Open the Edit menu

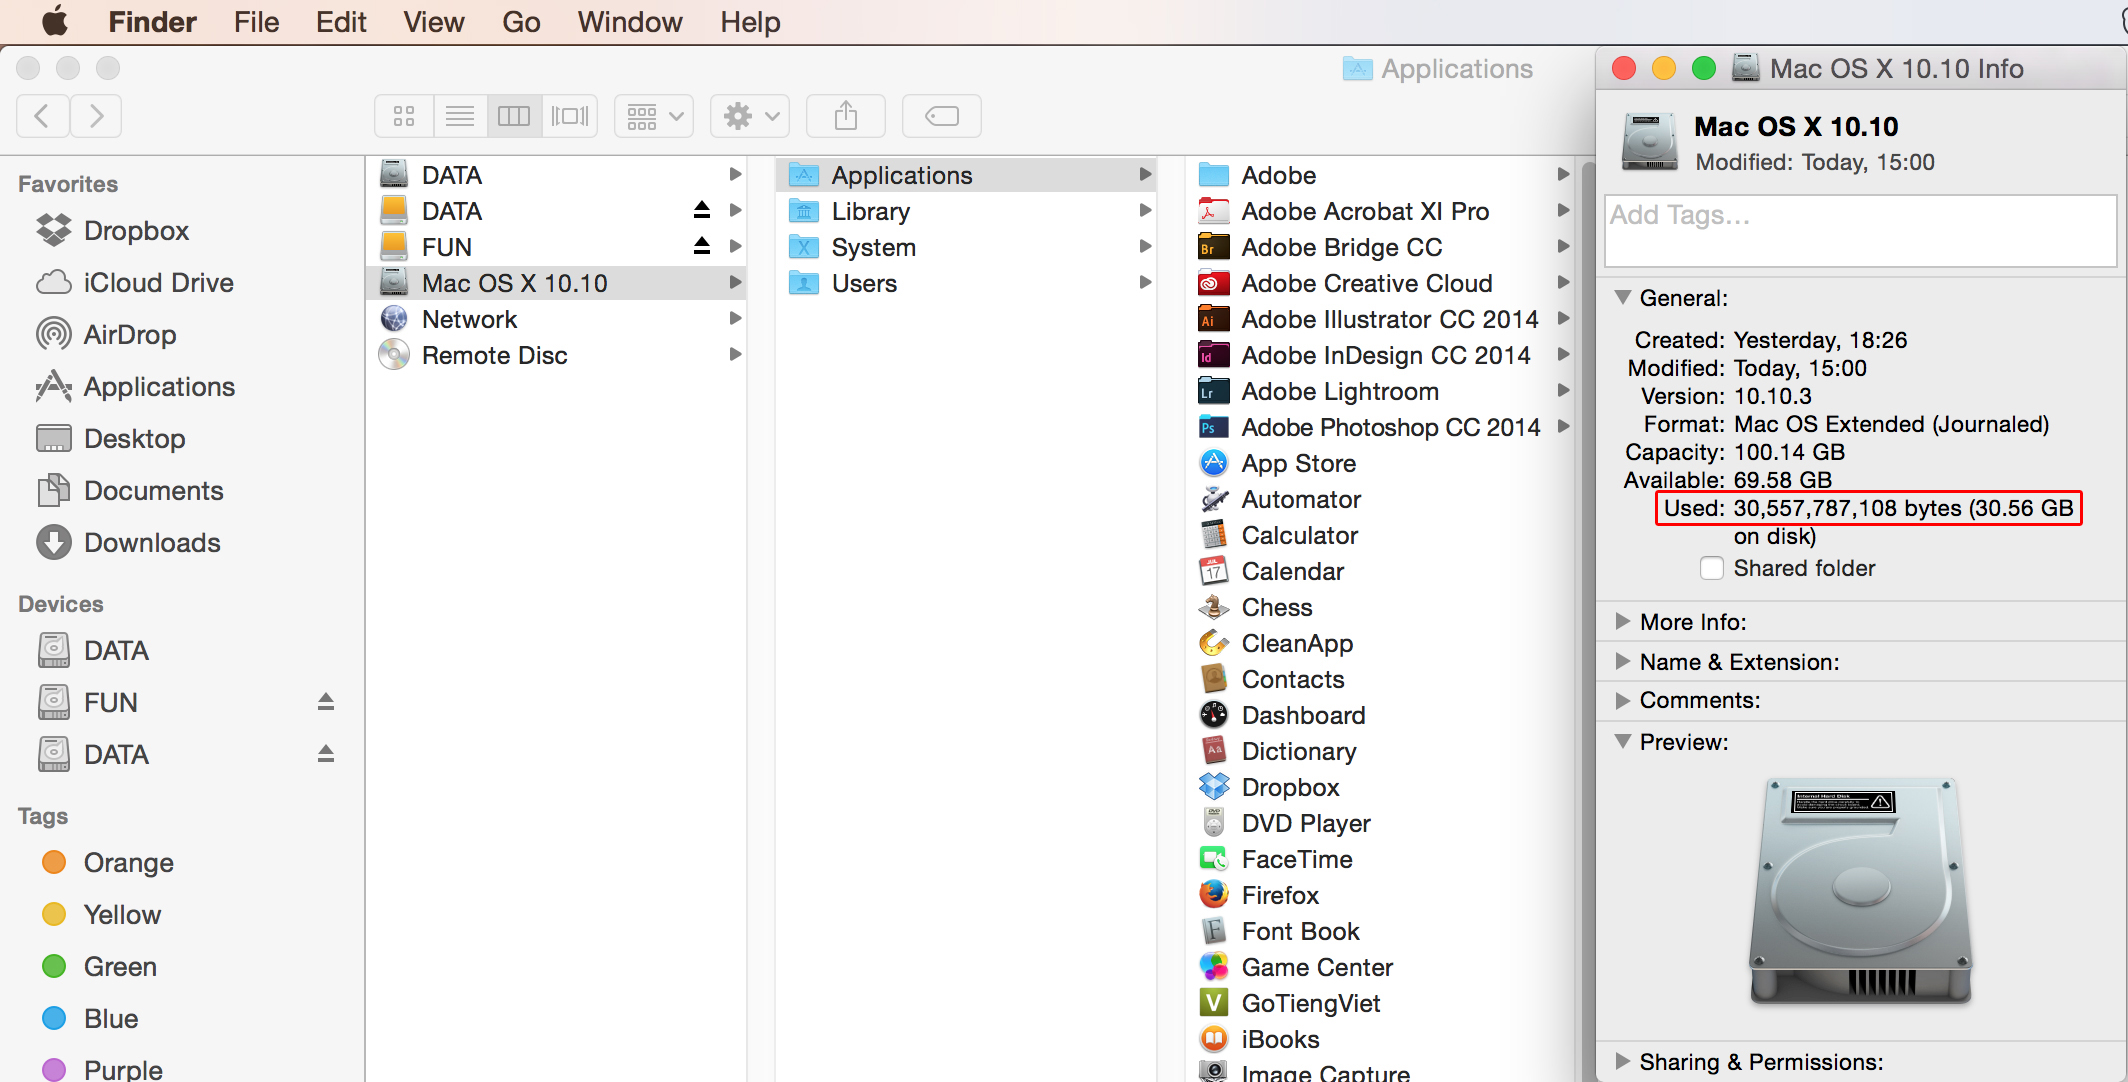point(341,22)
